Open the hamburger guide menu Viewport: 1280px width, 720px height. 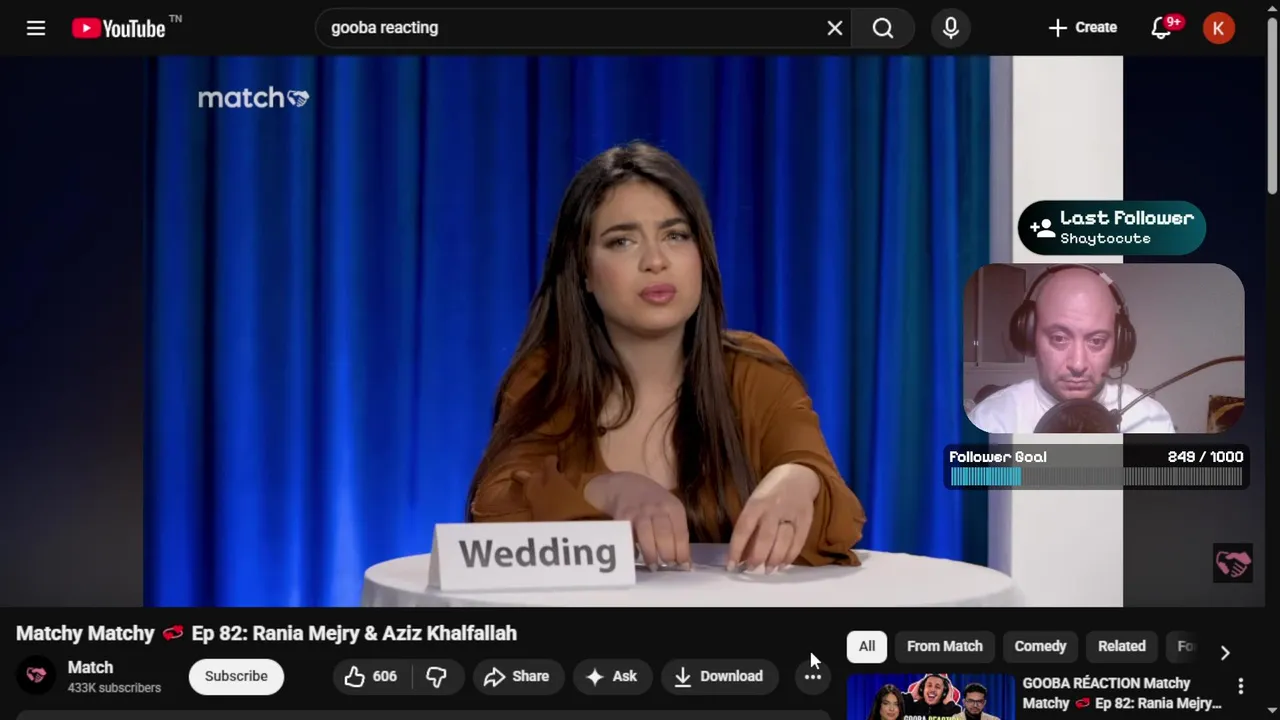point(36,28)
